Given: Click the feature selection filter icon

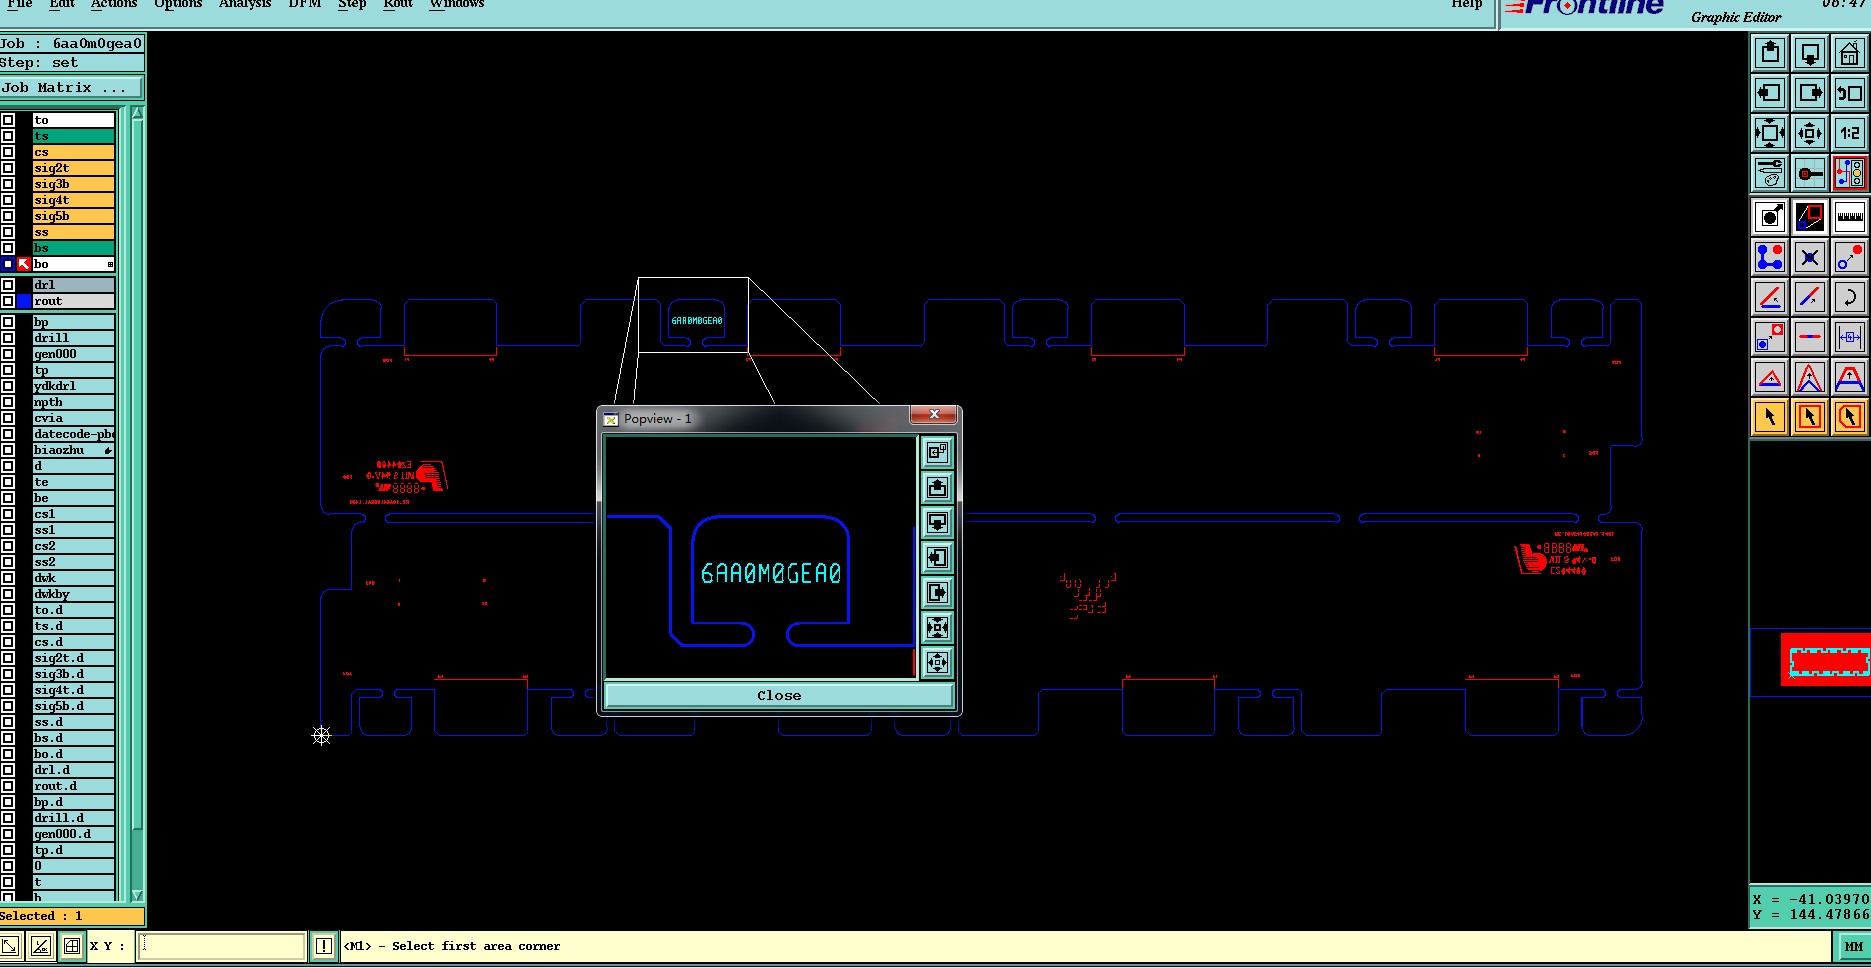Looking at the screenshot, I should coord(1770,217).
